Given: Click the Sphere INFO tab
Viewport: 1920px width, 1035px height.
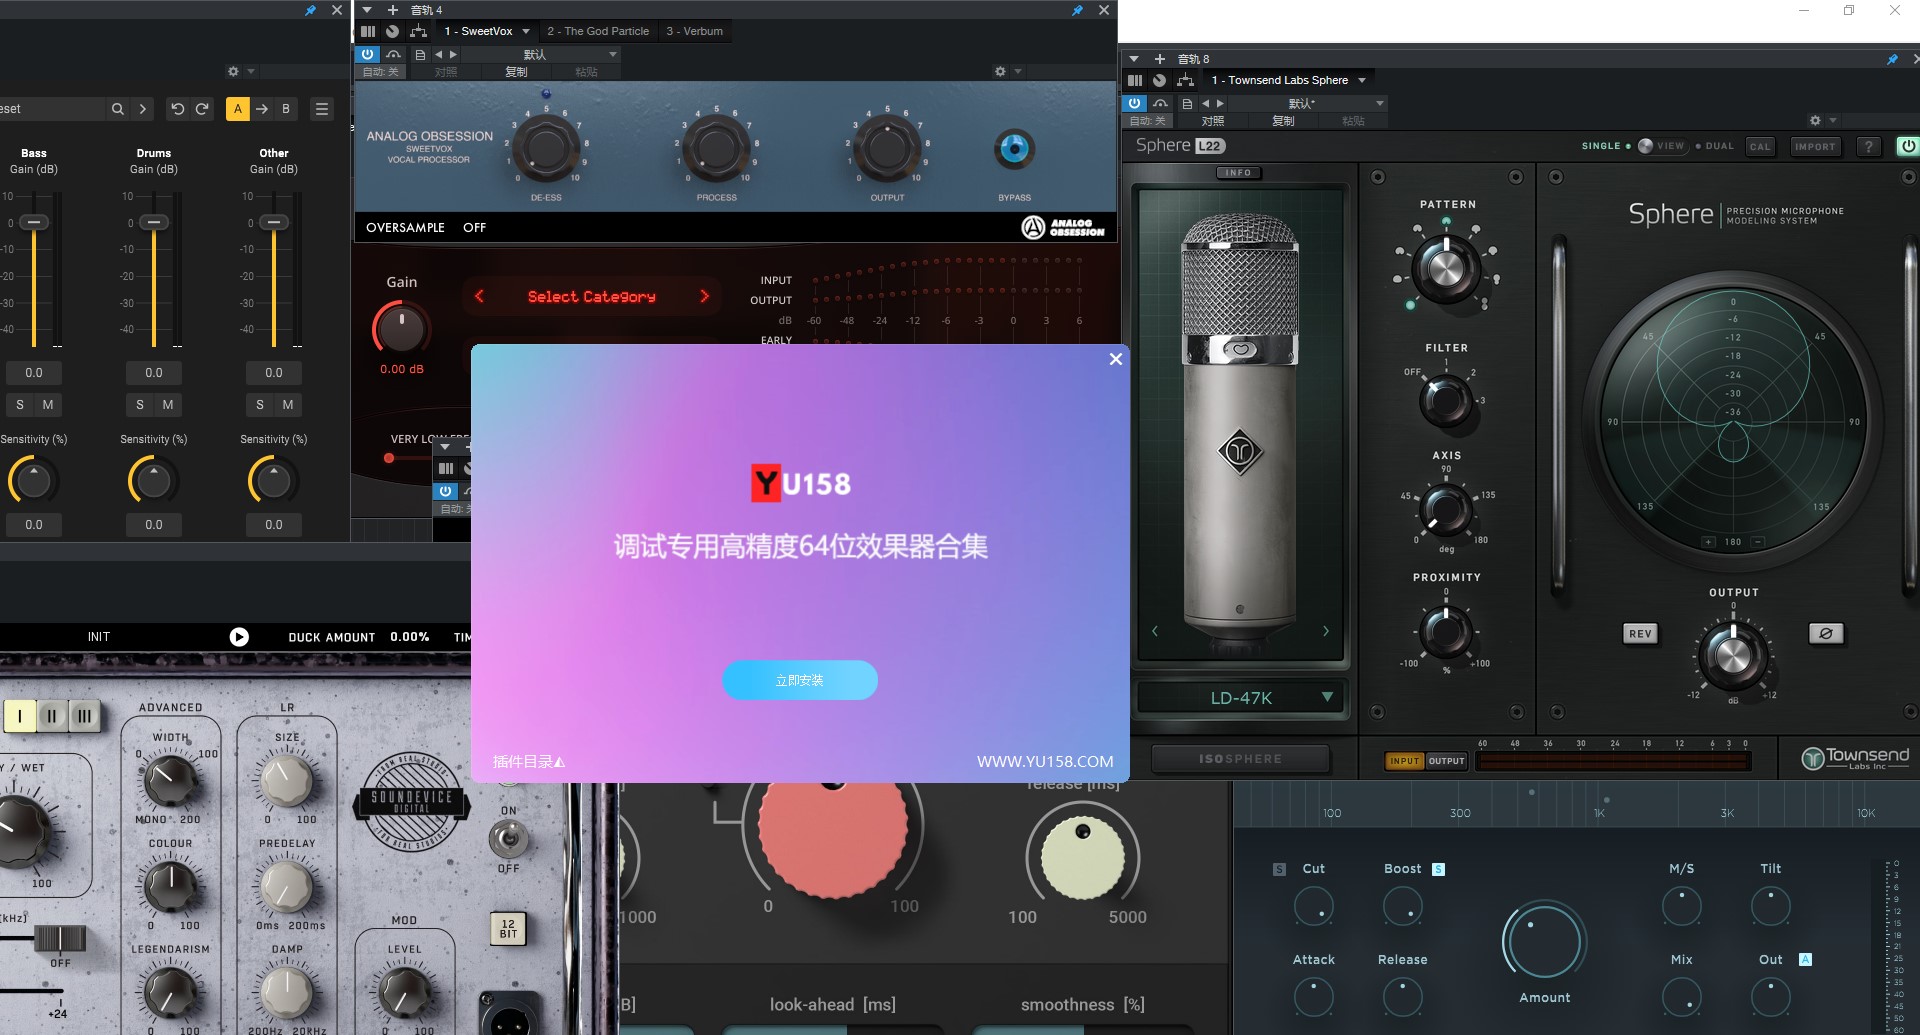Looking at the screenshot, I should point(1238,173).
